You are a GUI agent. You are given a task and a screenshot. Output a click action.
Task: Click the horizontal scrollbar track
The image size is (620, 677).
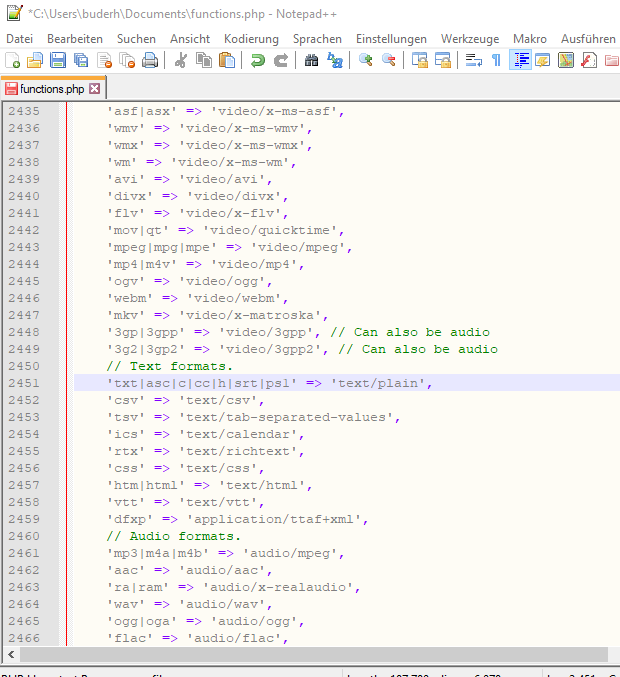(313, 655)
